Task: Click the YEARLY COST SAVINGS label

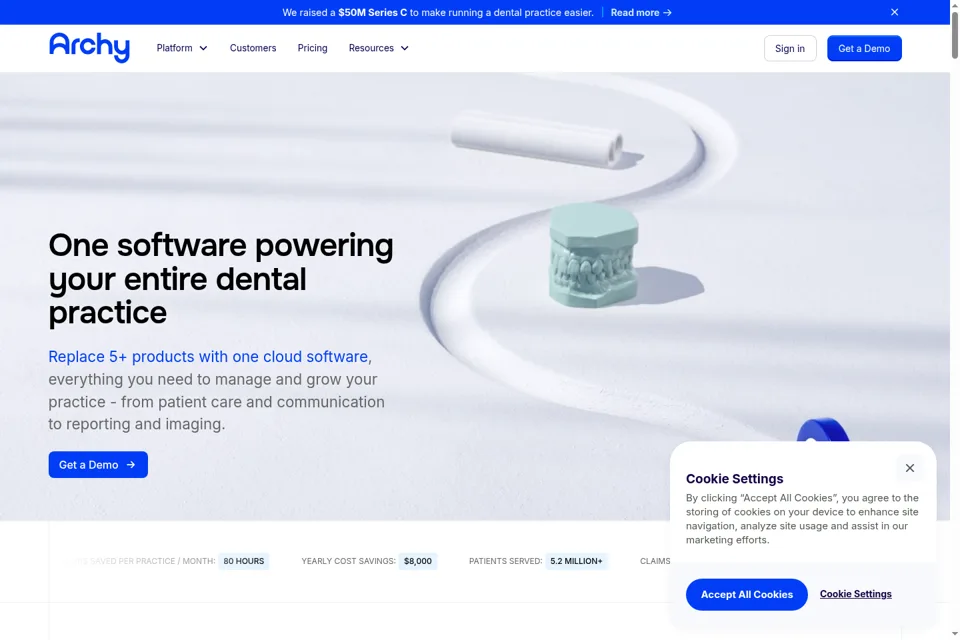Action: coord(348,561)
